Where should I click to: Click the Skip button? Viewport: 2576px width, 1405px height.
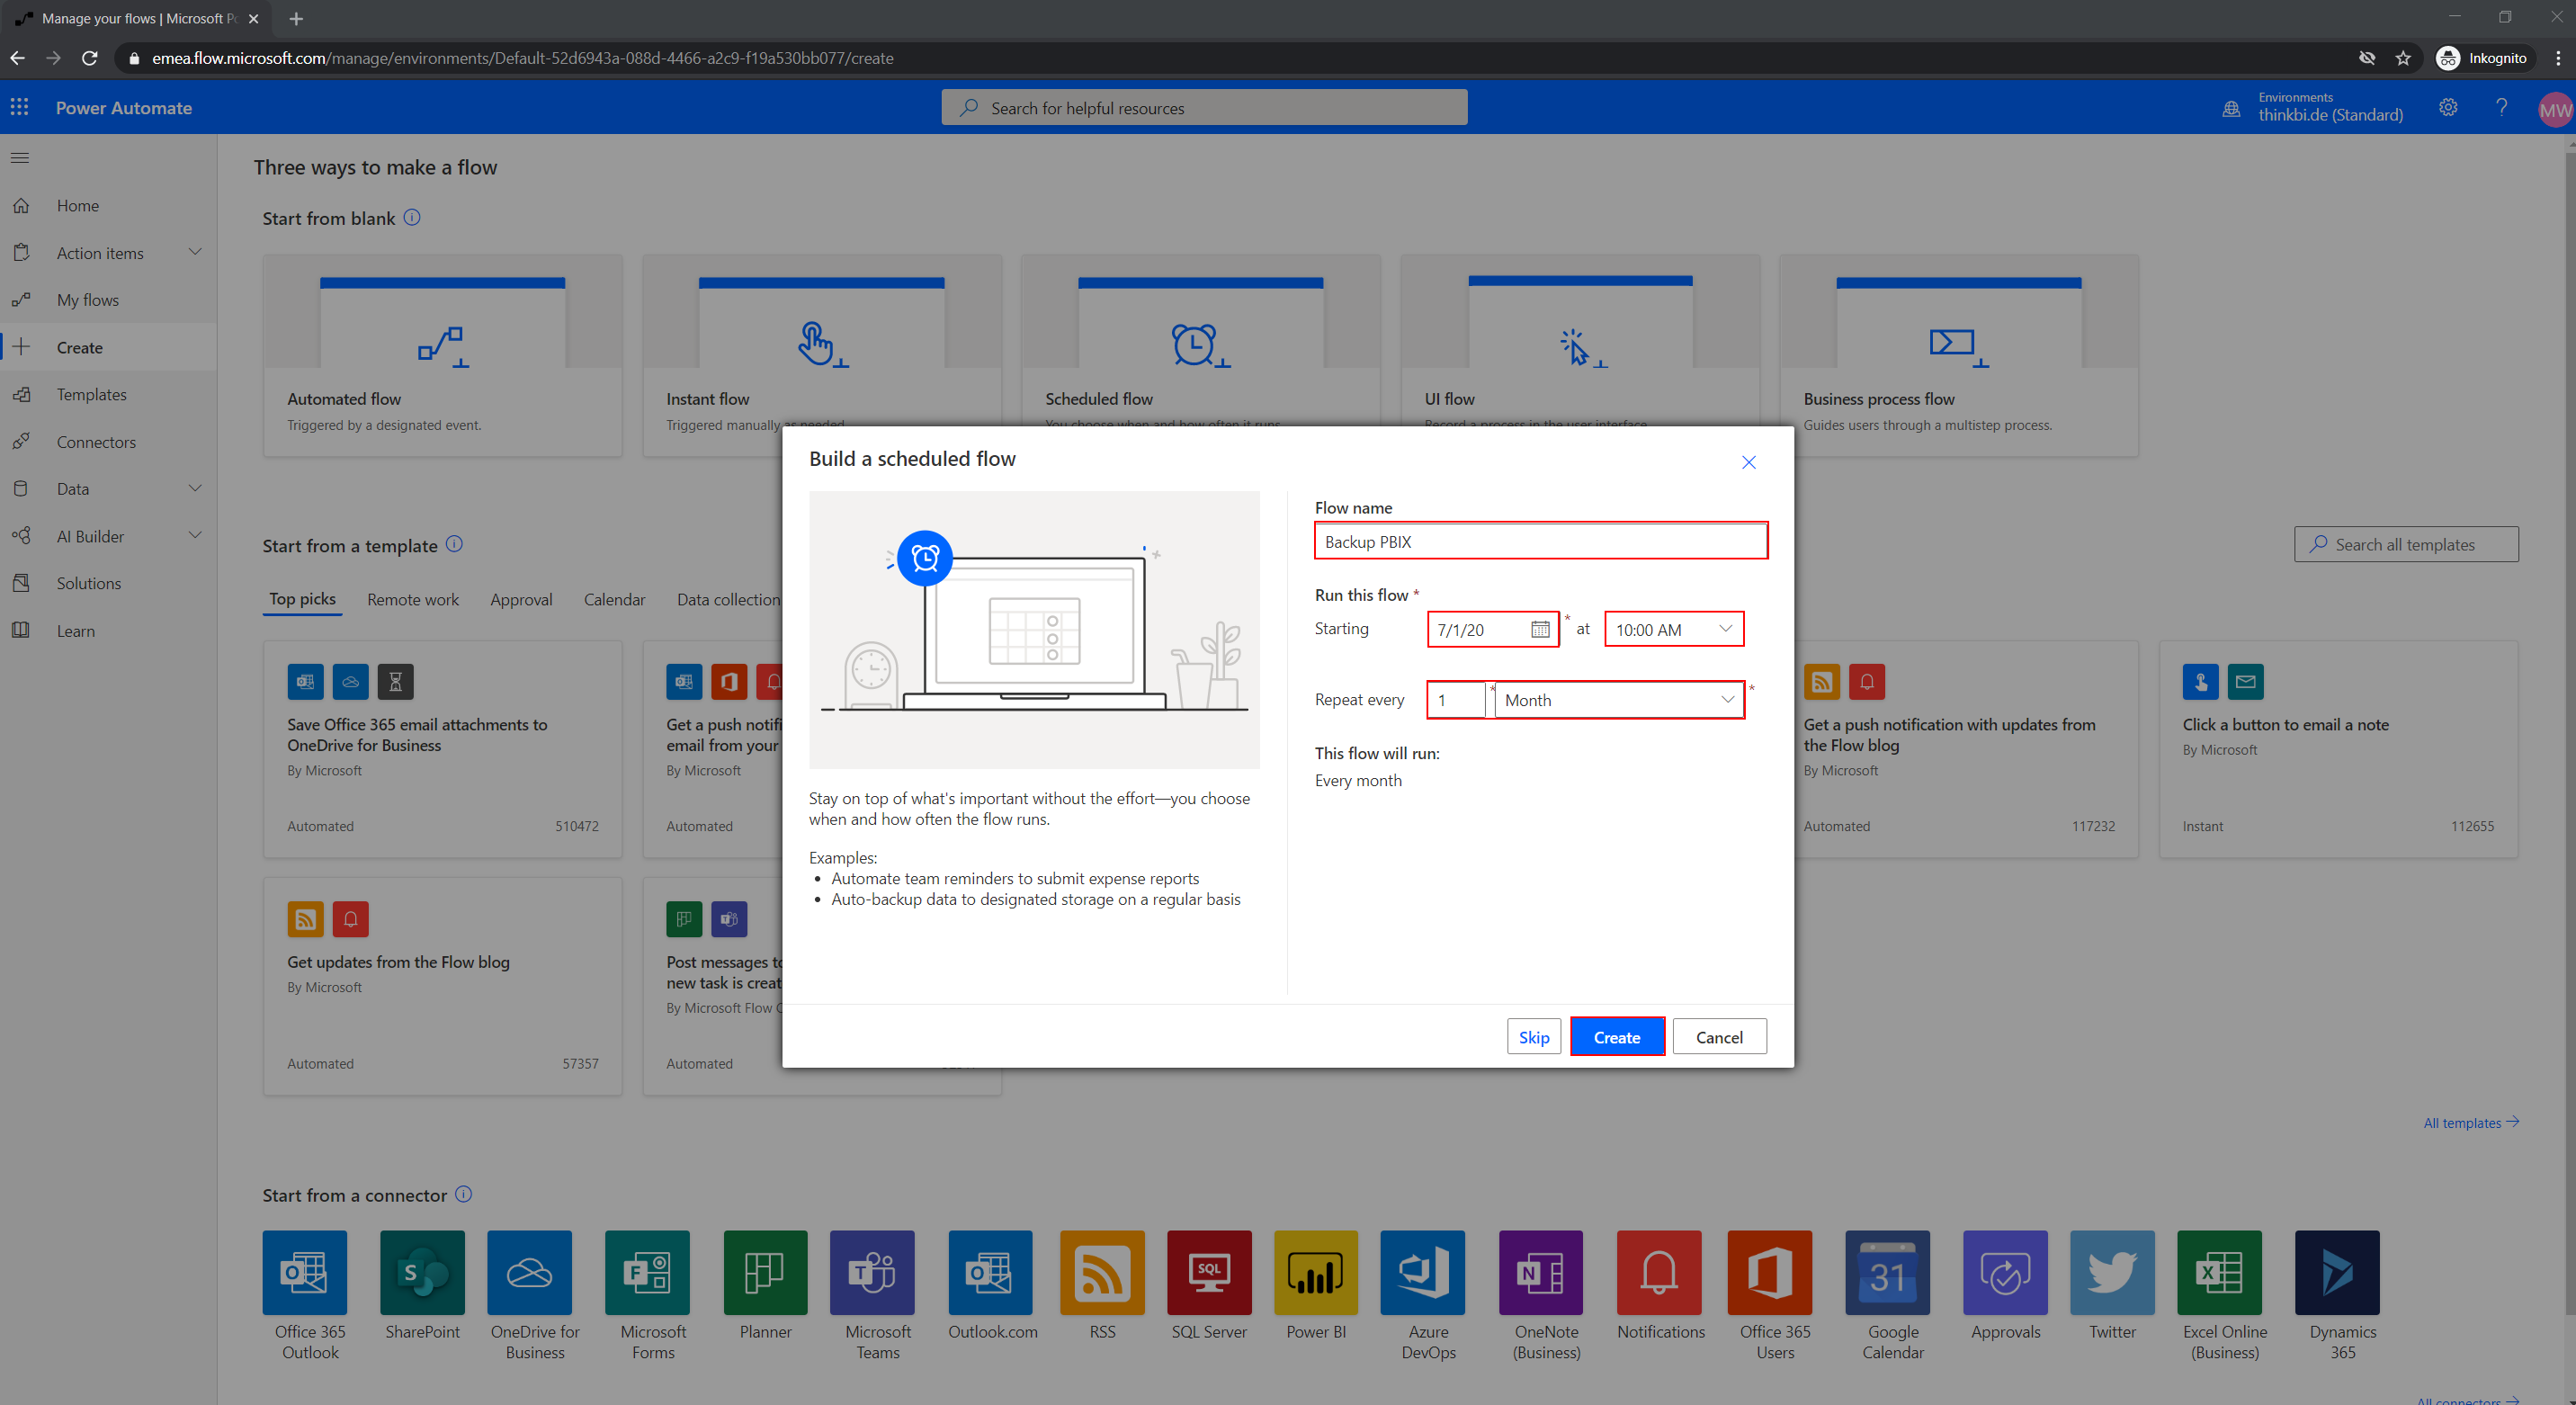pyautogui.click(x=1533, y=1036)
